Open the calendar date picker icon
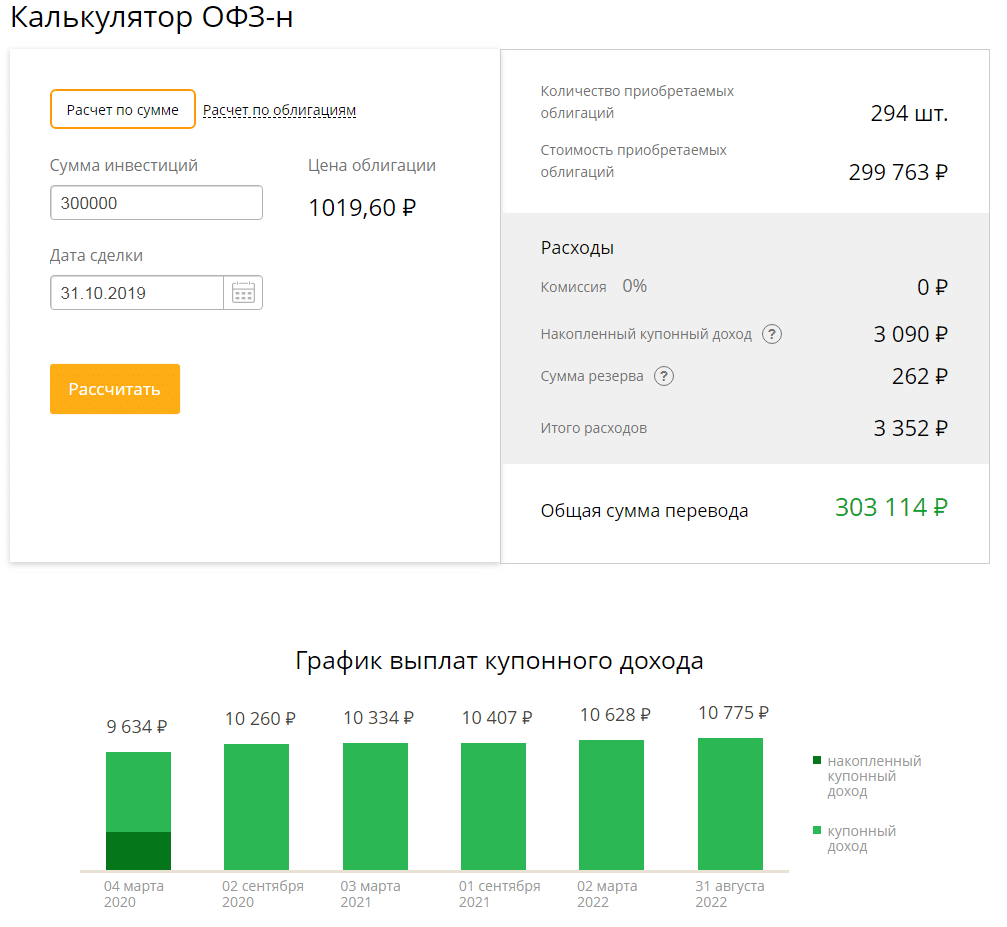Screen dimensions: 1007x927 [243, 293]
